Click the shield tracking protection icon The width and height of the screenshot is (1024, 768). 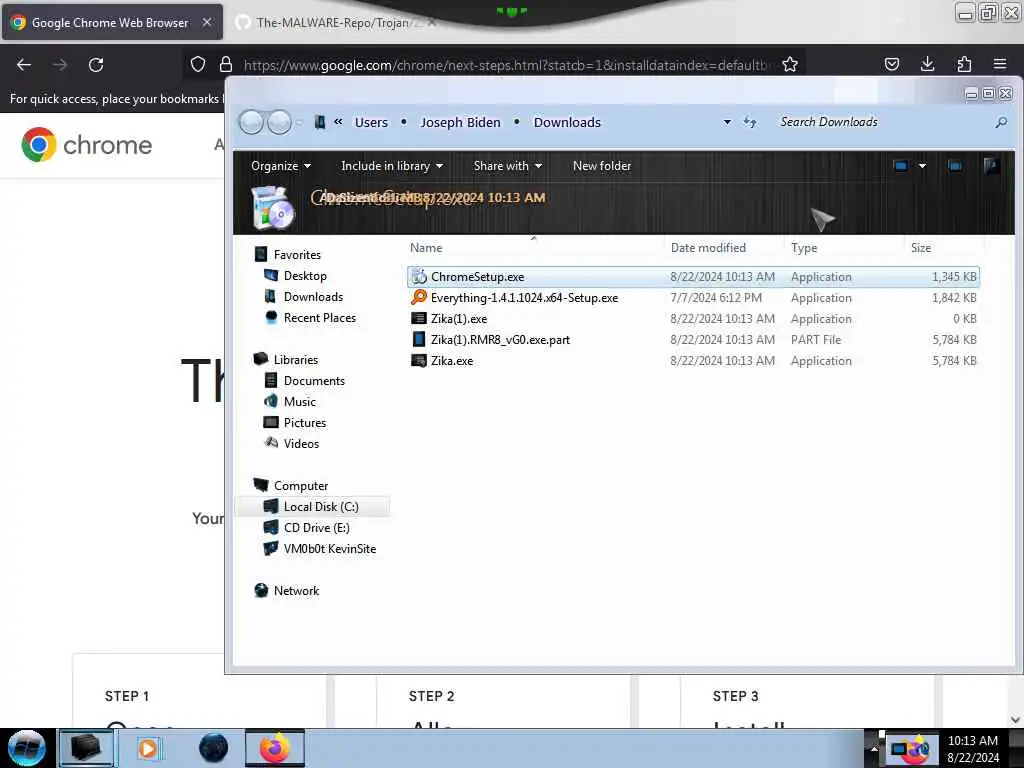[x=198, y=64]
